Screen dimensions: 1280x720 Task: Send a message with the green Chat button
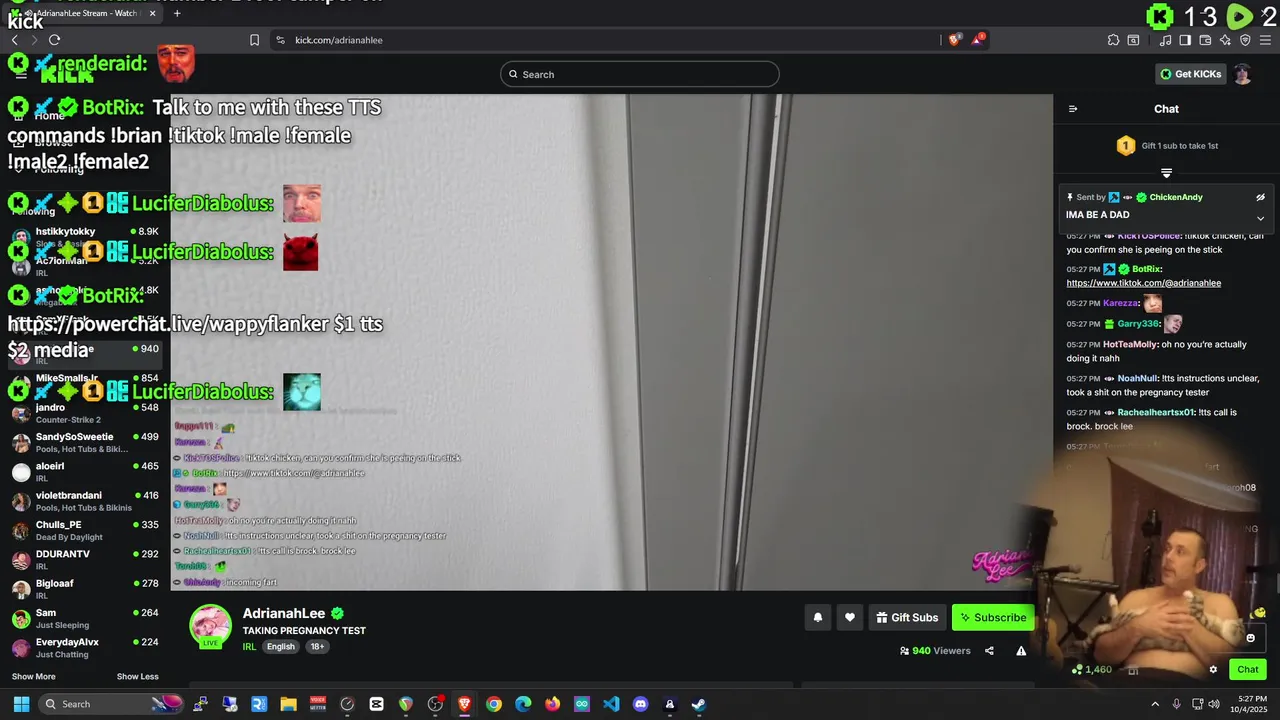[1248, 670]
